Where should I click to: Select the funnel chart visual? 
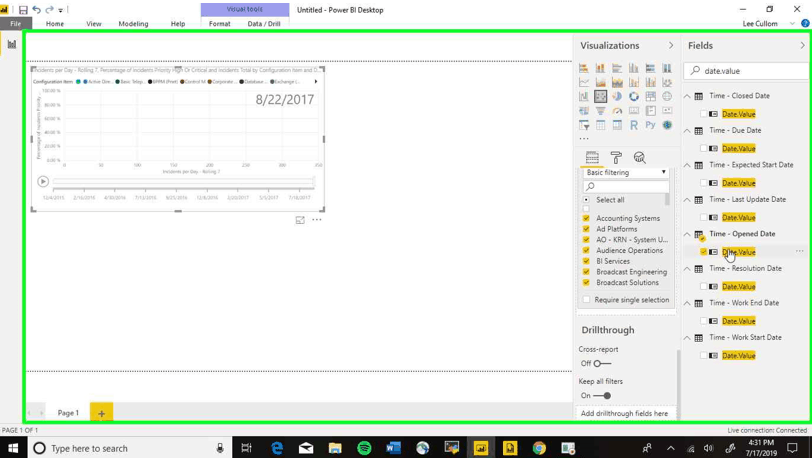(600, 110)
